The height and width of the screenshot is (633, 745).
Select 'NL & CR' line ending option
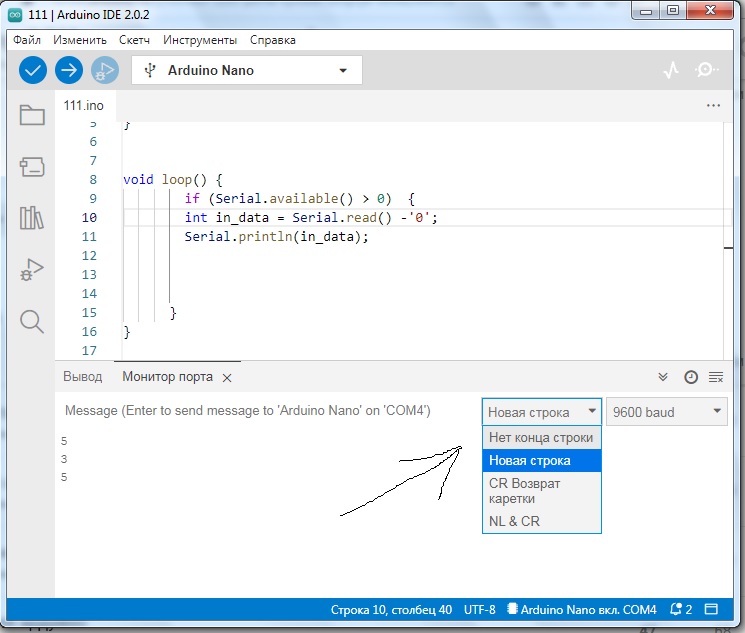515,521
